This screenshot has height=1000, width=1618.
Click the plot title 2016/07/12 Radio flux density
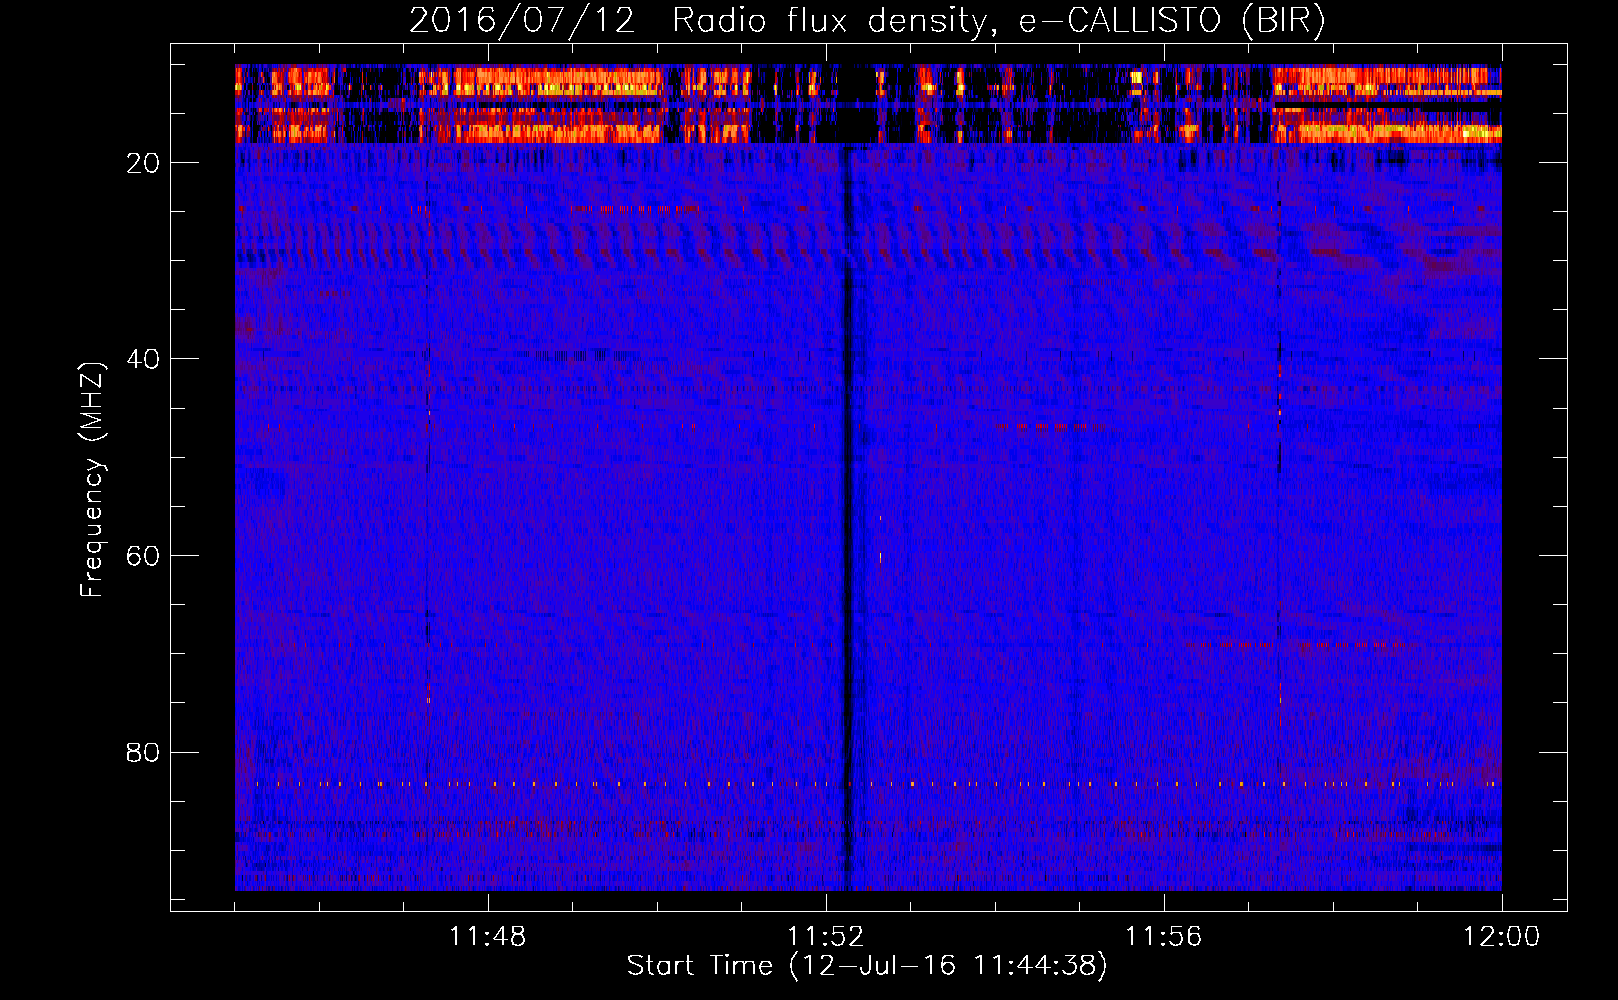867,20
